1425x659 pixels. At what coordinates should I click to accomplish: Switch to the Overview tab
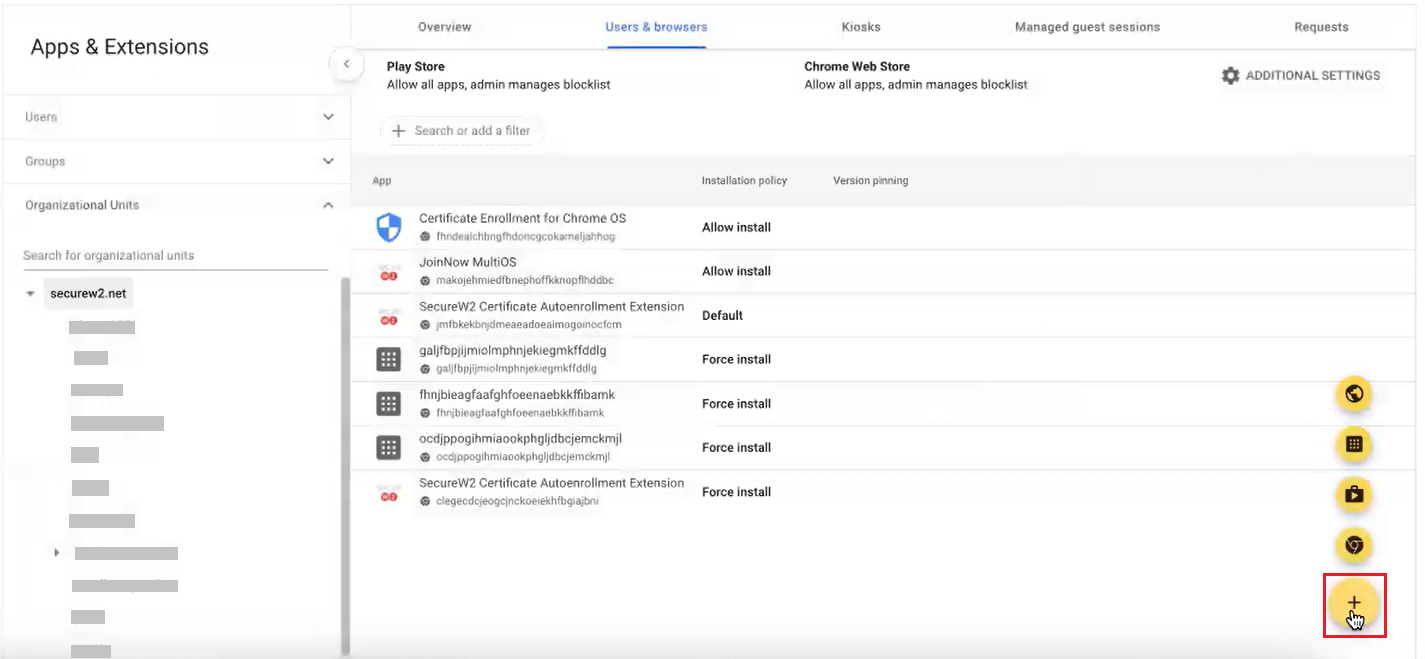point(444,27)
